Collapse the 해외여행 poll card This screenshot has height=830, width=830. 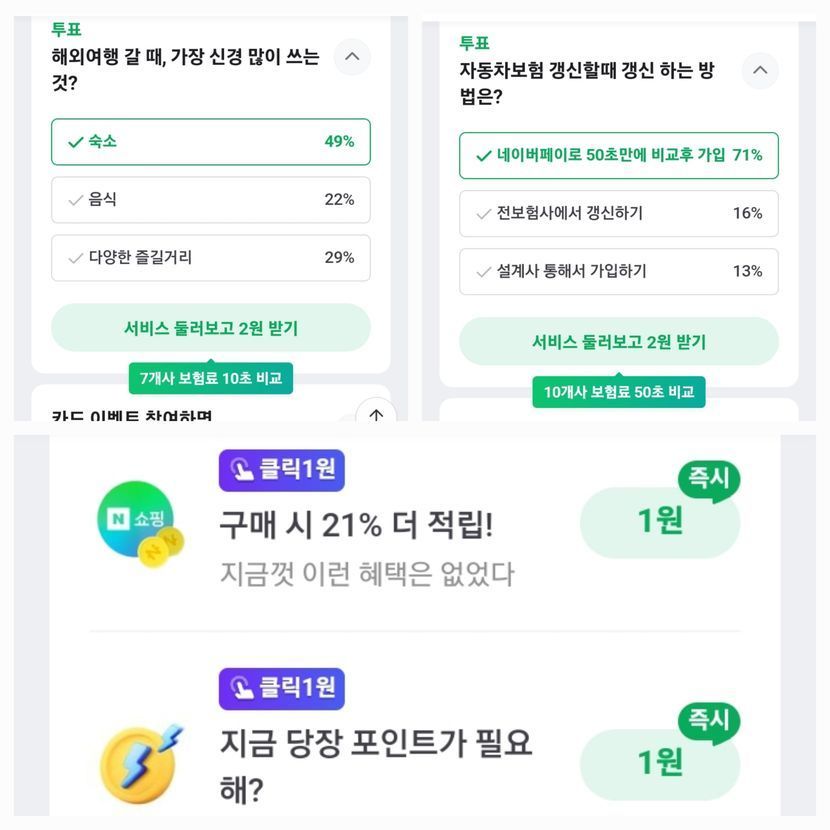tap(351, 57)
